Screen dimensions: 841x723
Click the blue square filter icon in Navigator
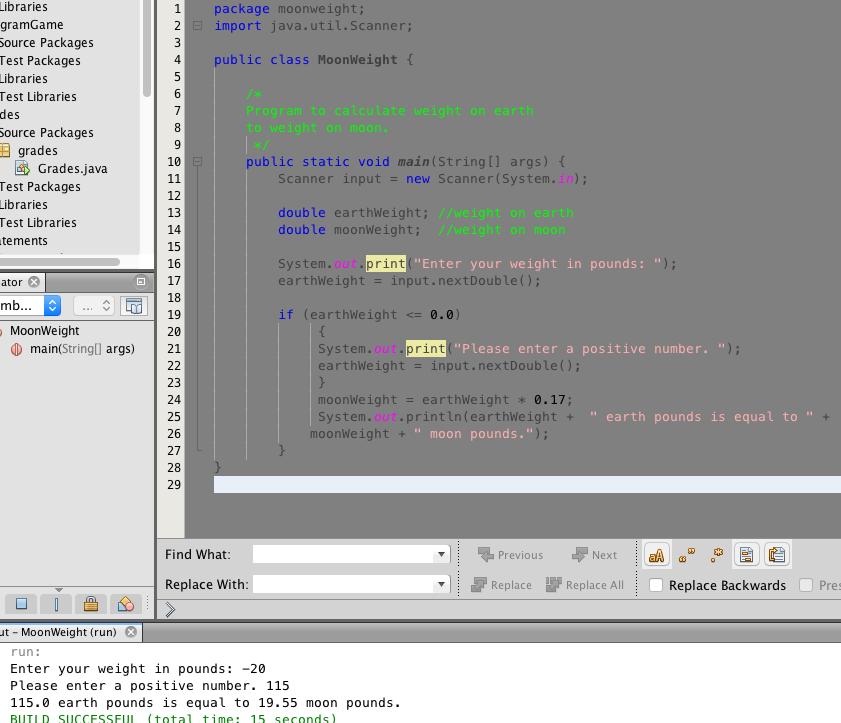(x=22, y=604)
